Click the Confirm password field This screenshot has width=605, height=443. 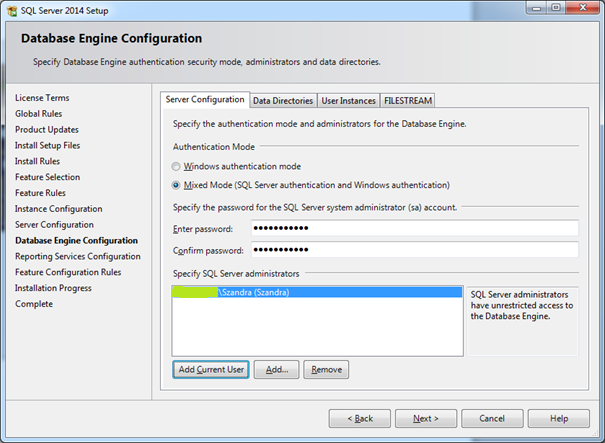[415, 250]
